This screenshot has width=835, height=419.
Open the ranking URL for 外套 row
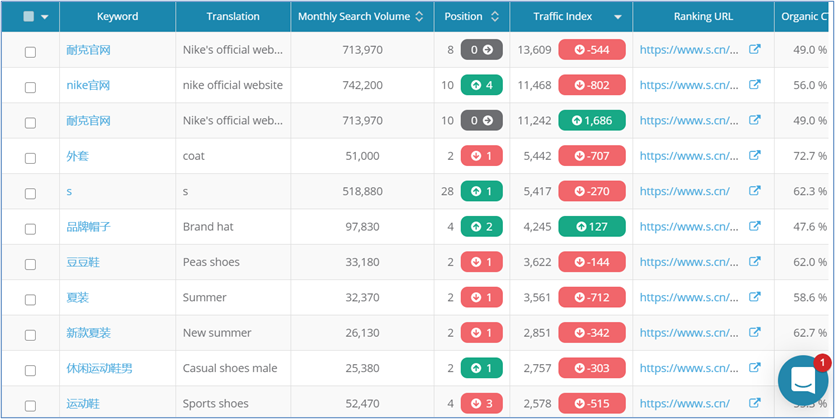tap(690, 156)
